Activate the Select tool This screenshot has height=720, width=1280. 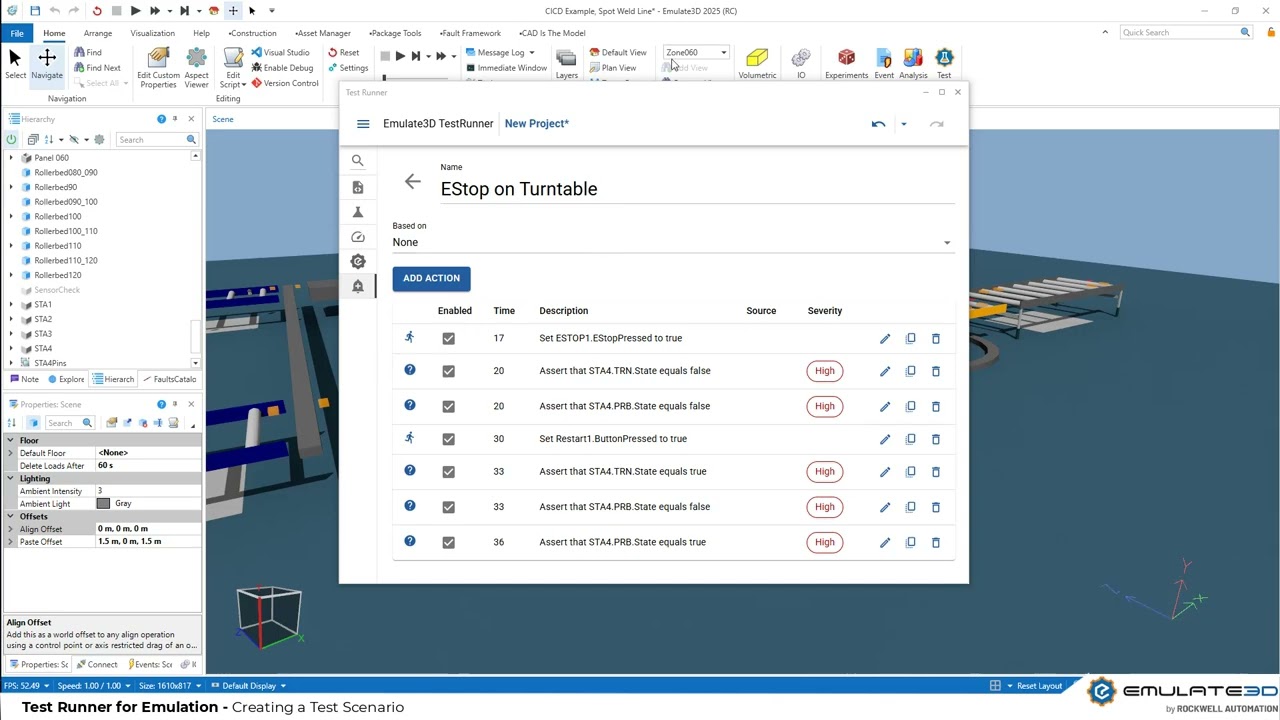(15, 64)
